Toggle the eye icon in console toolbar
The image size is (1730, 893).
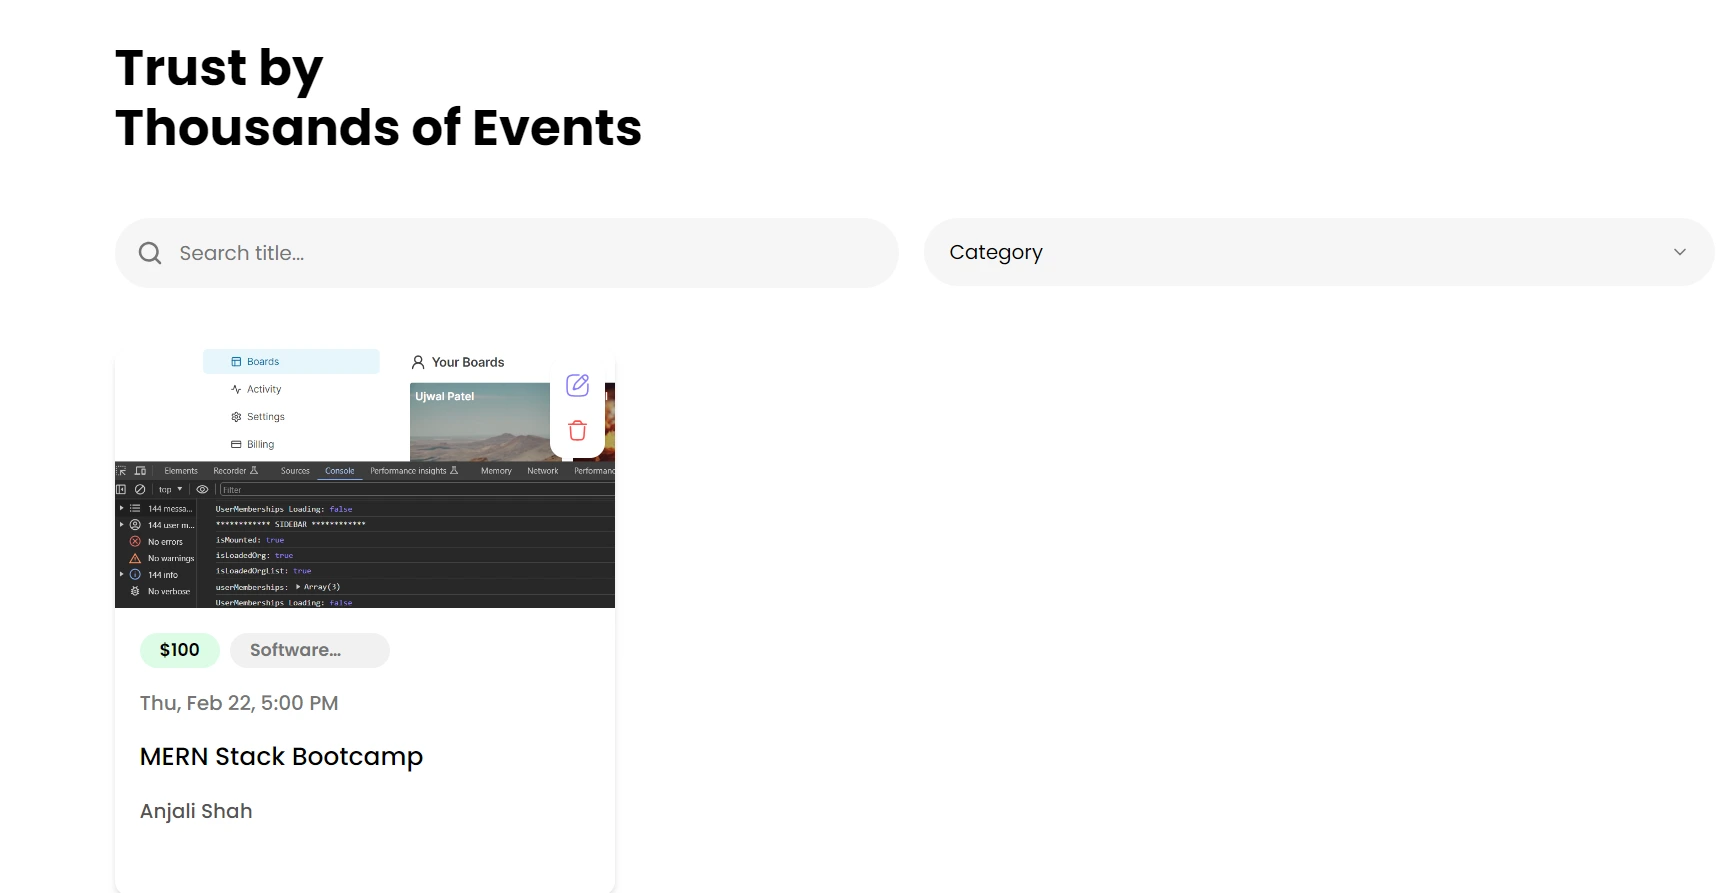point(202,489)
